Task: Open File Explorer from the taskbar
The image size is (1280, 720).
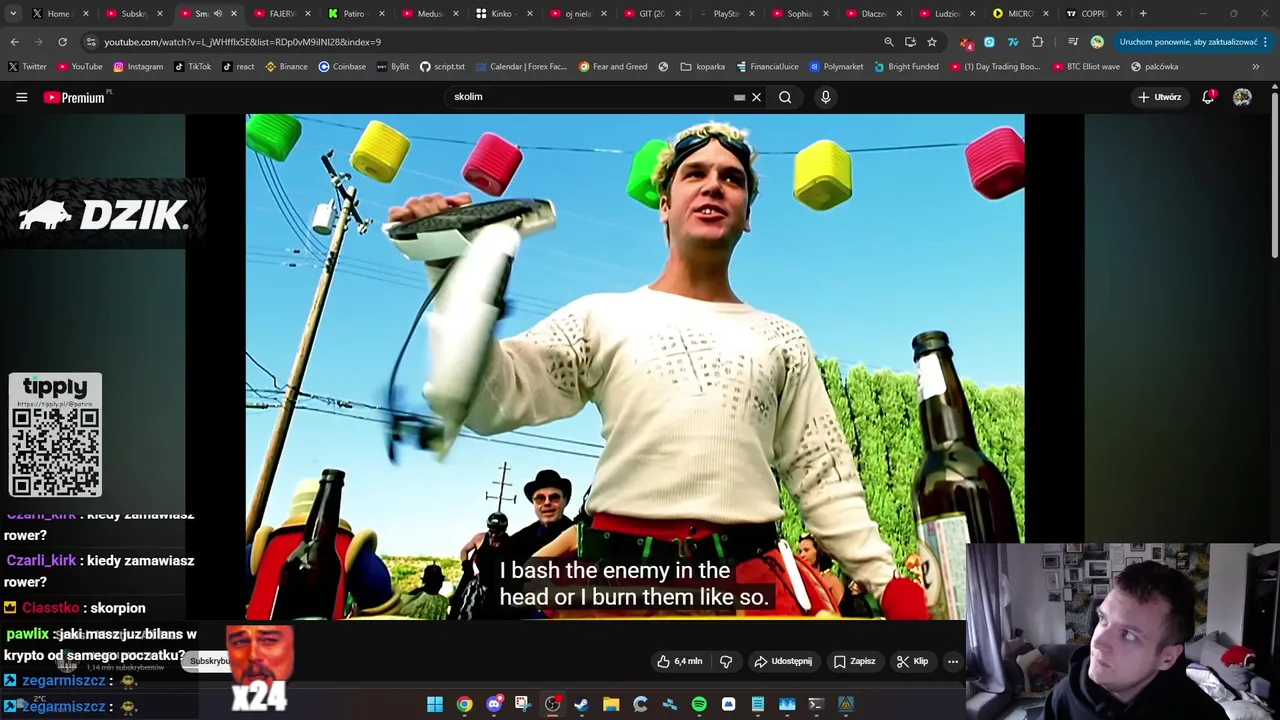Action: point(611,704)
